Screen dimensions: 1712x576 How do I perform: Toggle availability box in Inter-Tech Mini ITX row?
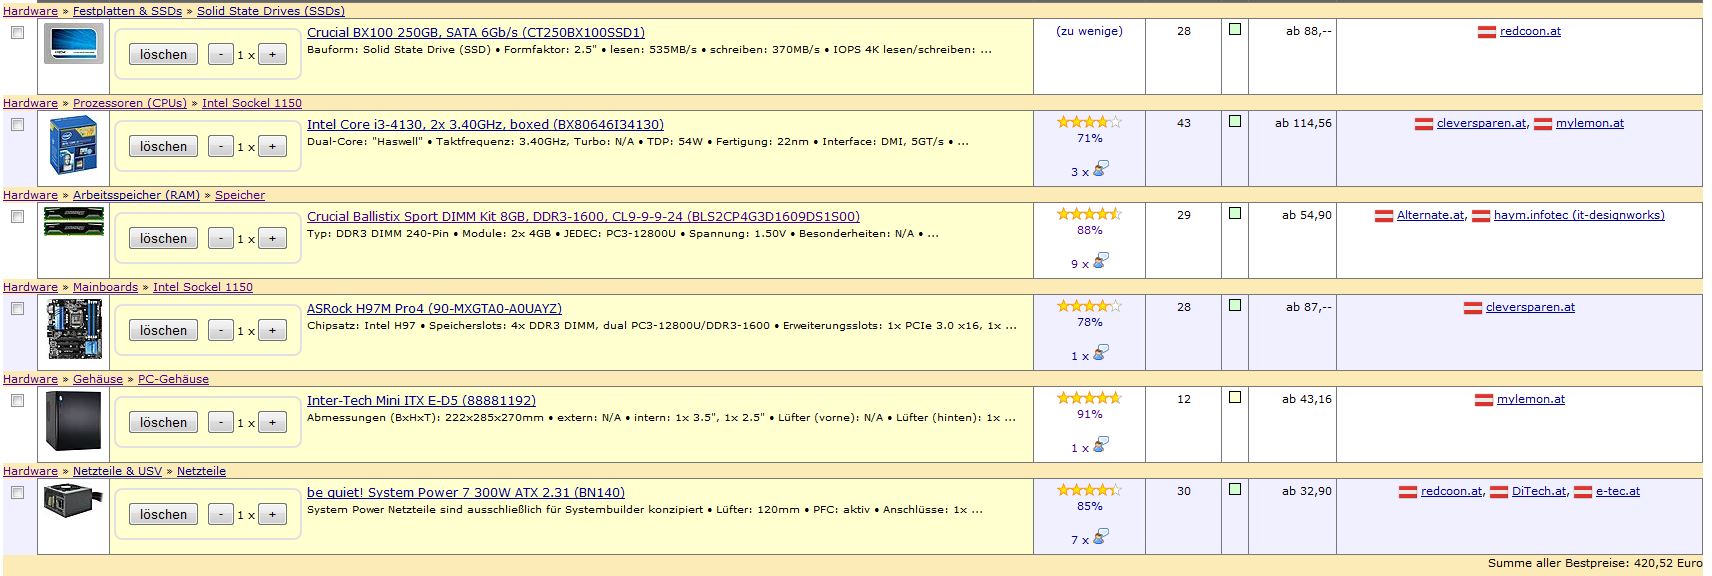click(1235, 397)
